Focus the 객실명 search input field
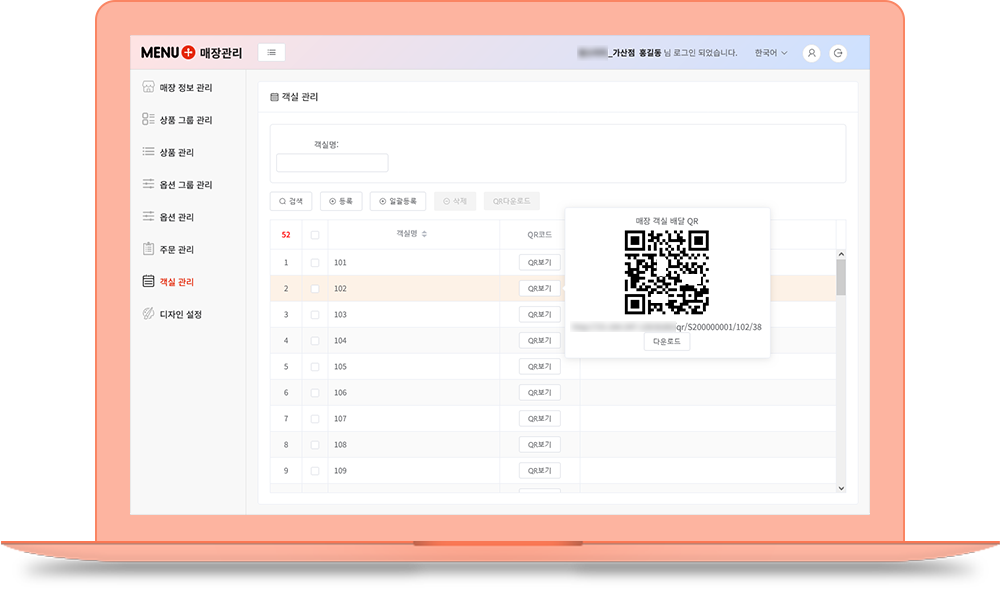1000x589 pixels. [332, 163]
